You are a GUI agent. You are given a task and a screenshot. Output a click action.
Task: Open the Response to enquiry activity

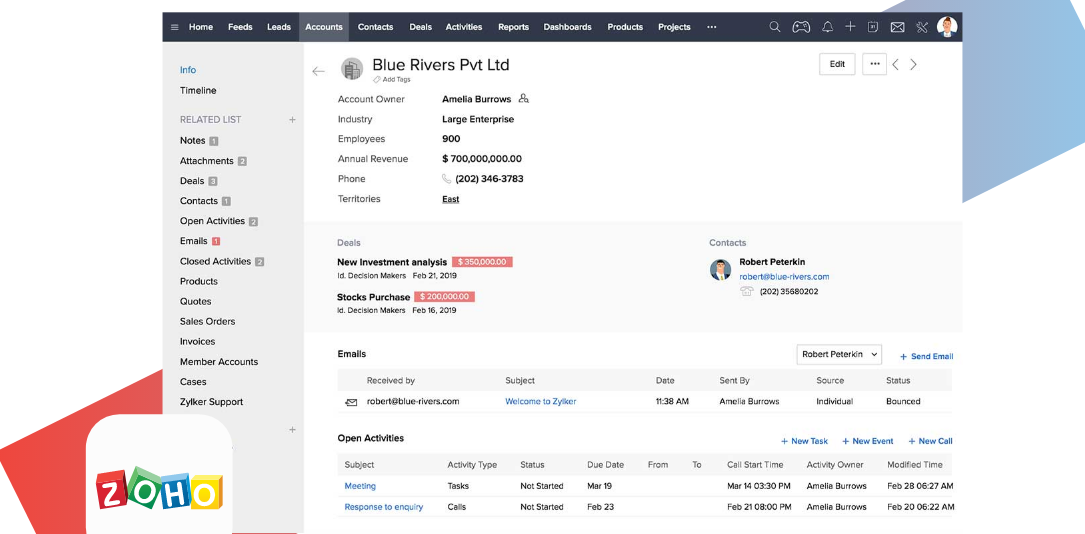[x=383, y=507]
